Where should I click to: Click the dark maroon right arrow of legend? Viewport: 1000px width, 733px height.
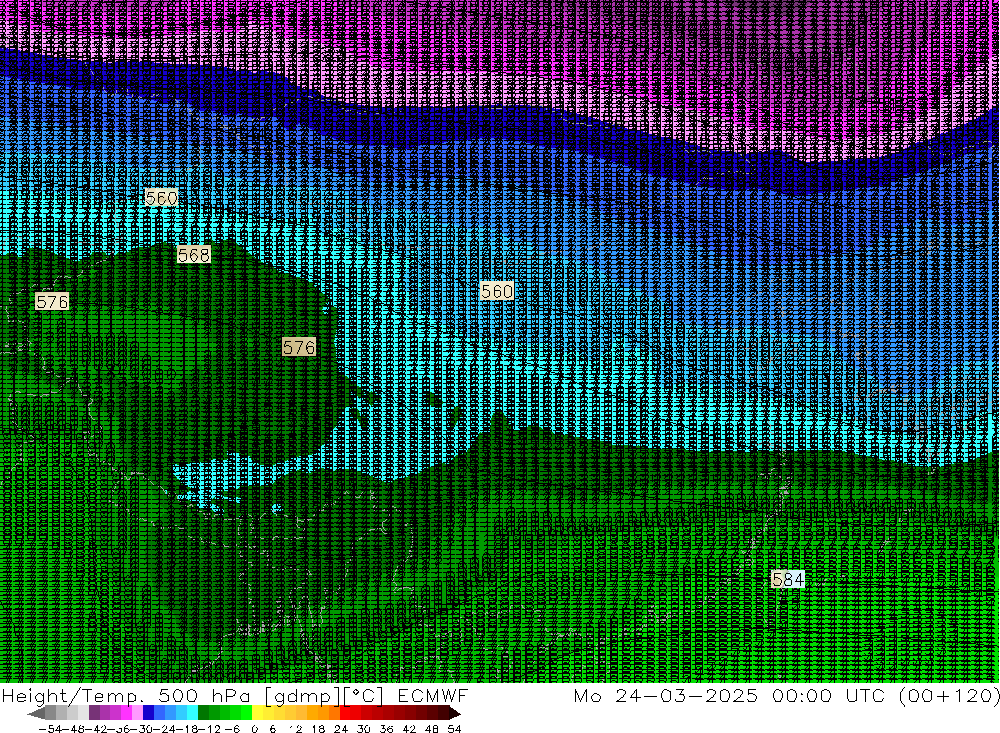(455, 713)
